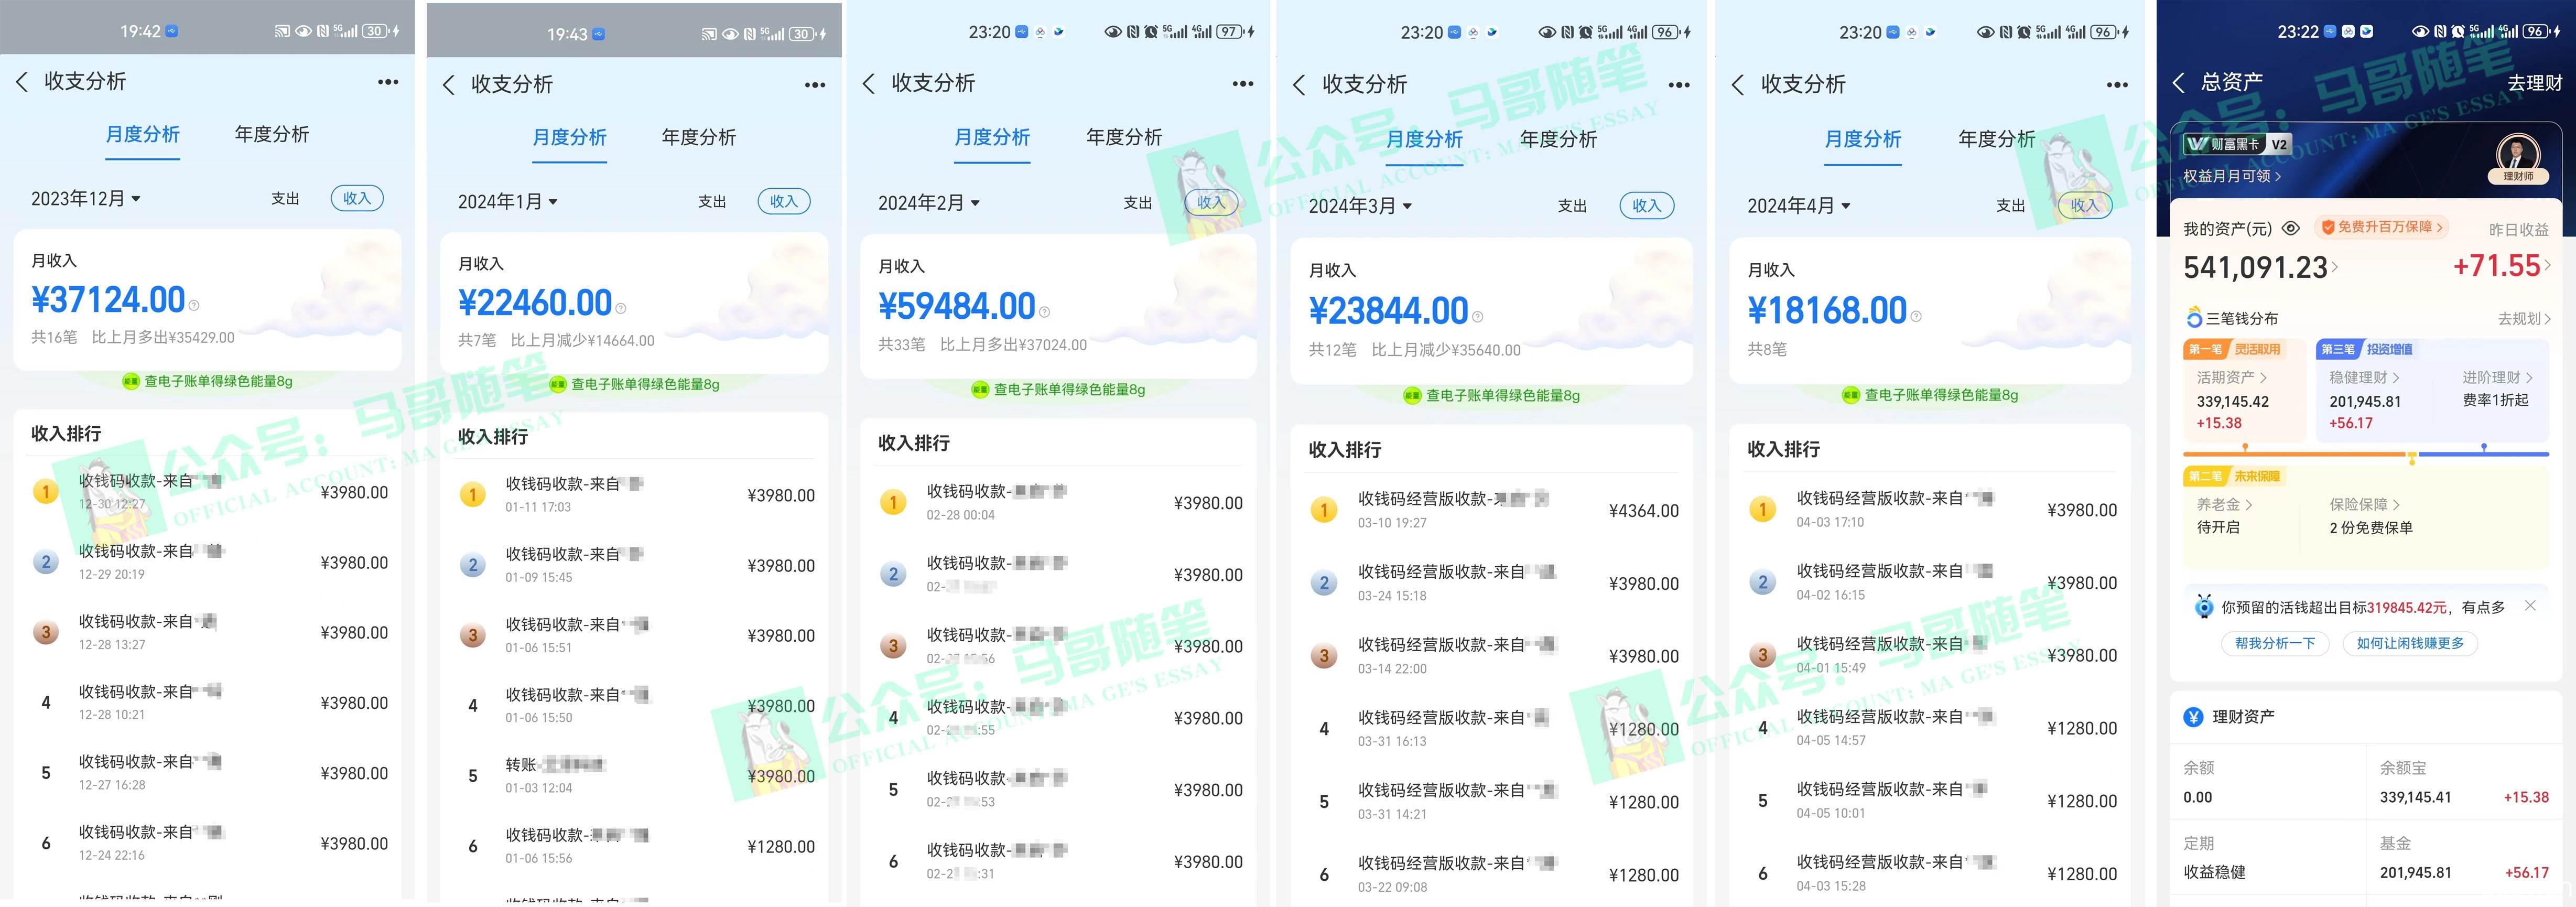Tap the back arrow on 2023年12月 收支分析 page
The image size is (2576, 907).
pyautogui.click(x=23, y=82)
